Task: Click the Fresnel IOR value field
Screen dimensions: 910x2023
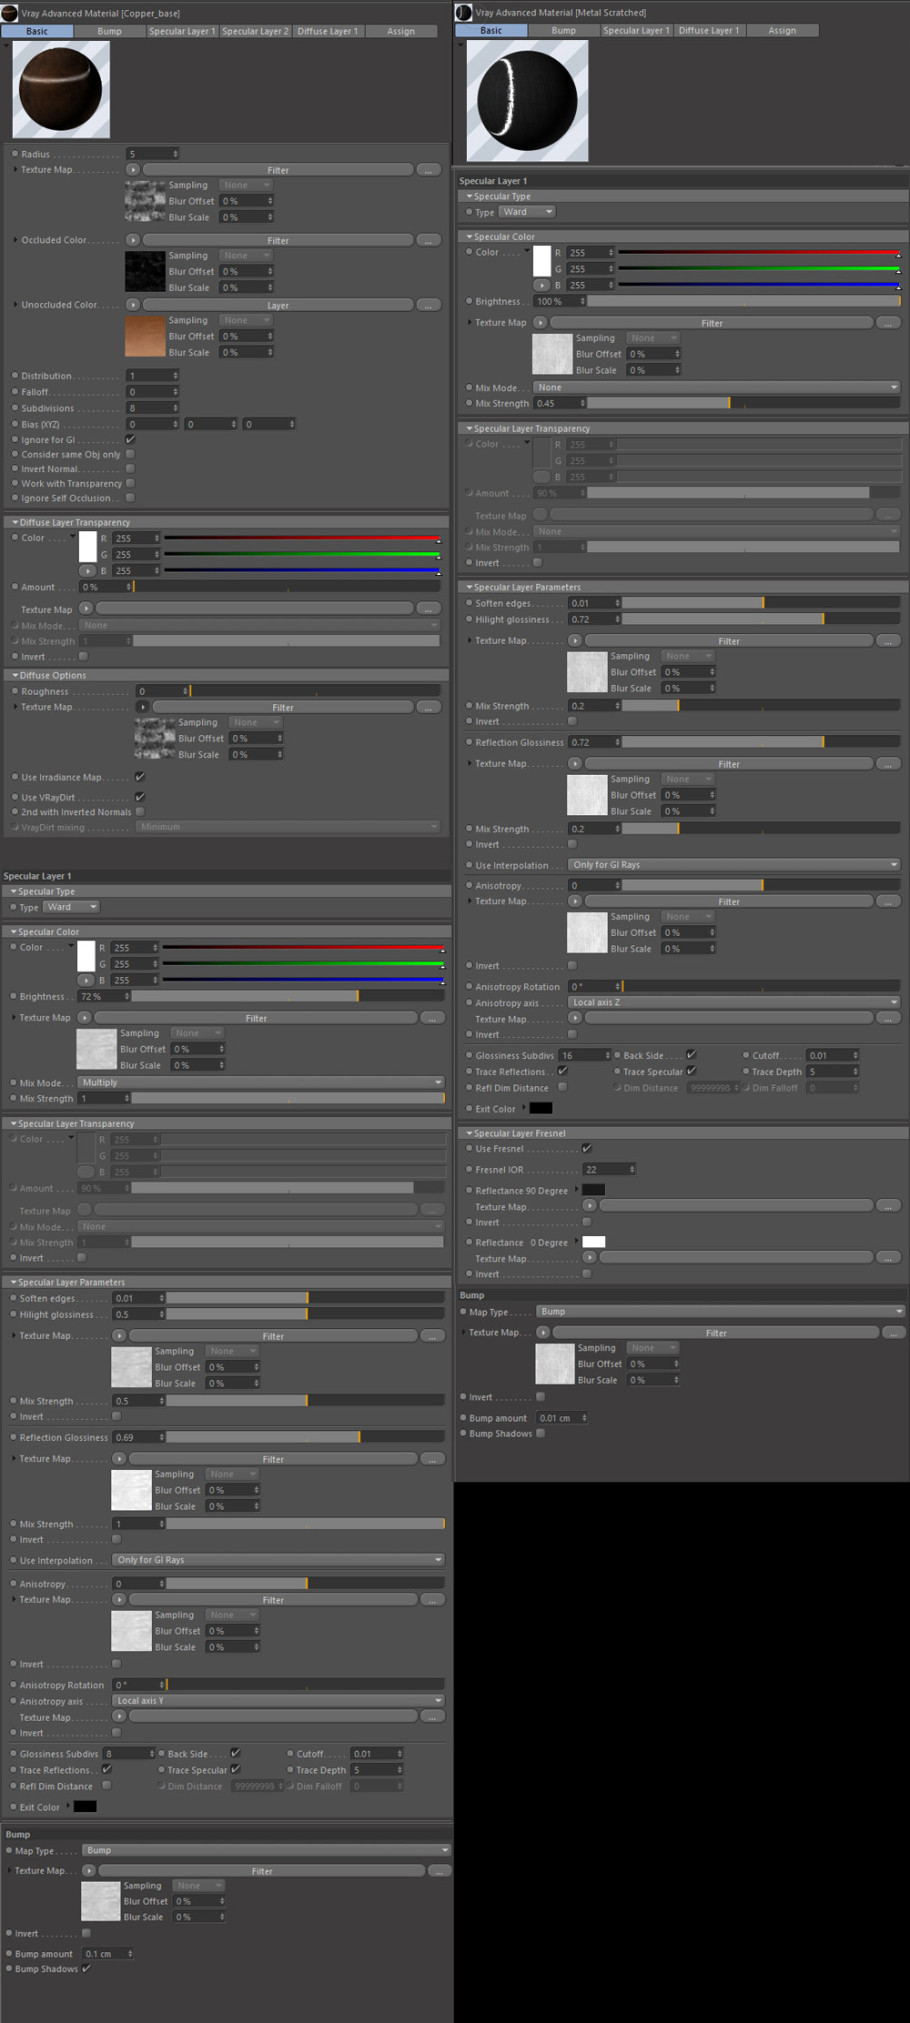Action: [609, 1169]
